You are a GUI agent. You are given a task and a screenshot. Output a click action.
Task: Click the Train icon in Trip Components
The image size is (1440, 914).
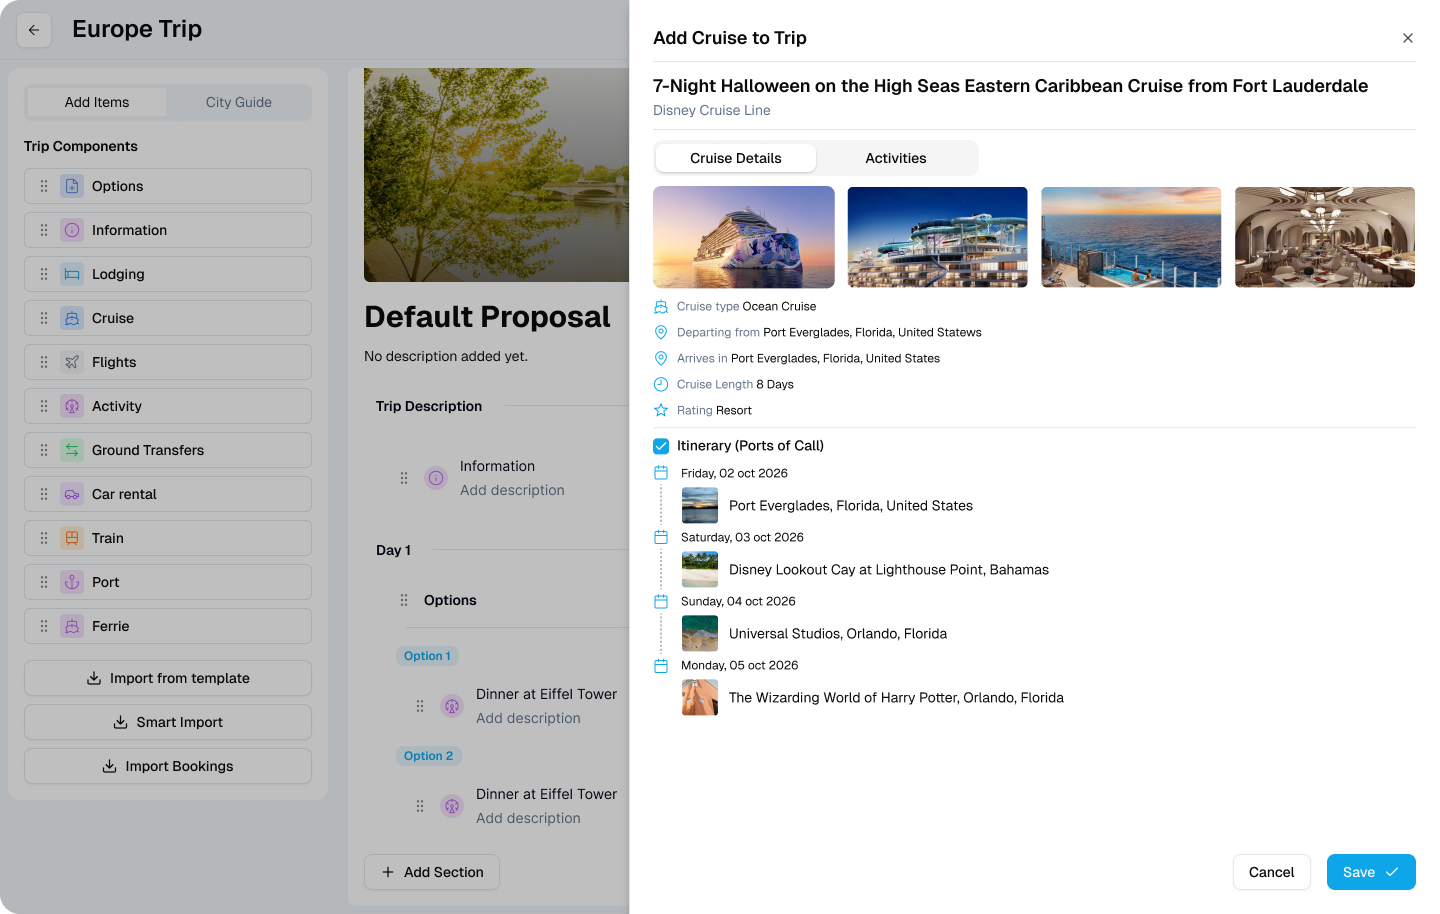click(72, 538)
